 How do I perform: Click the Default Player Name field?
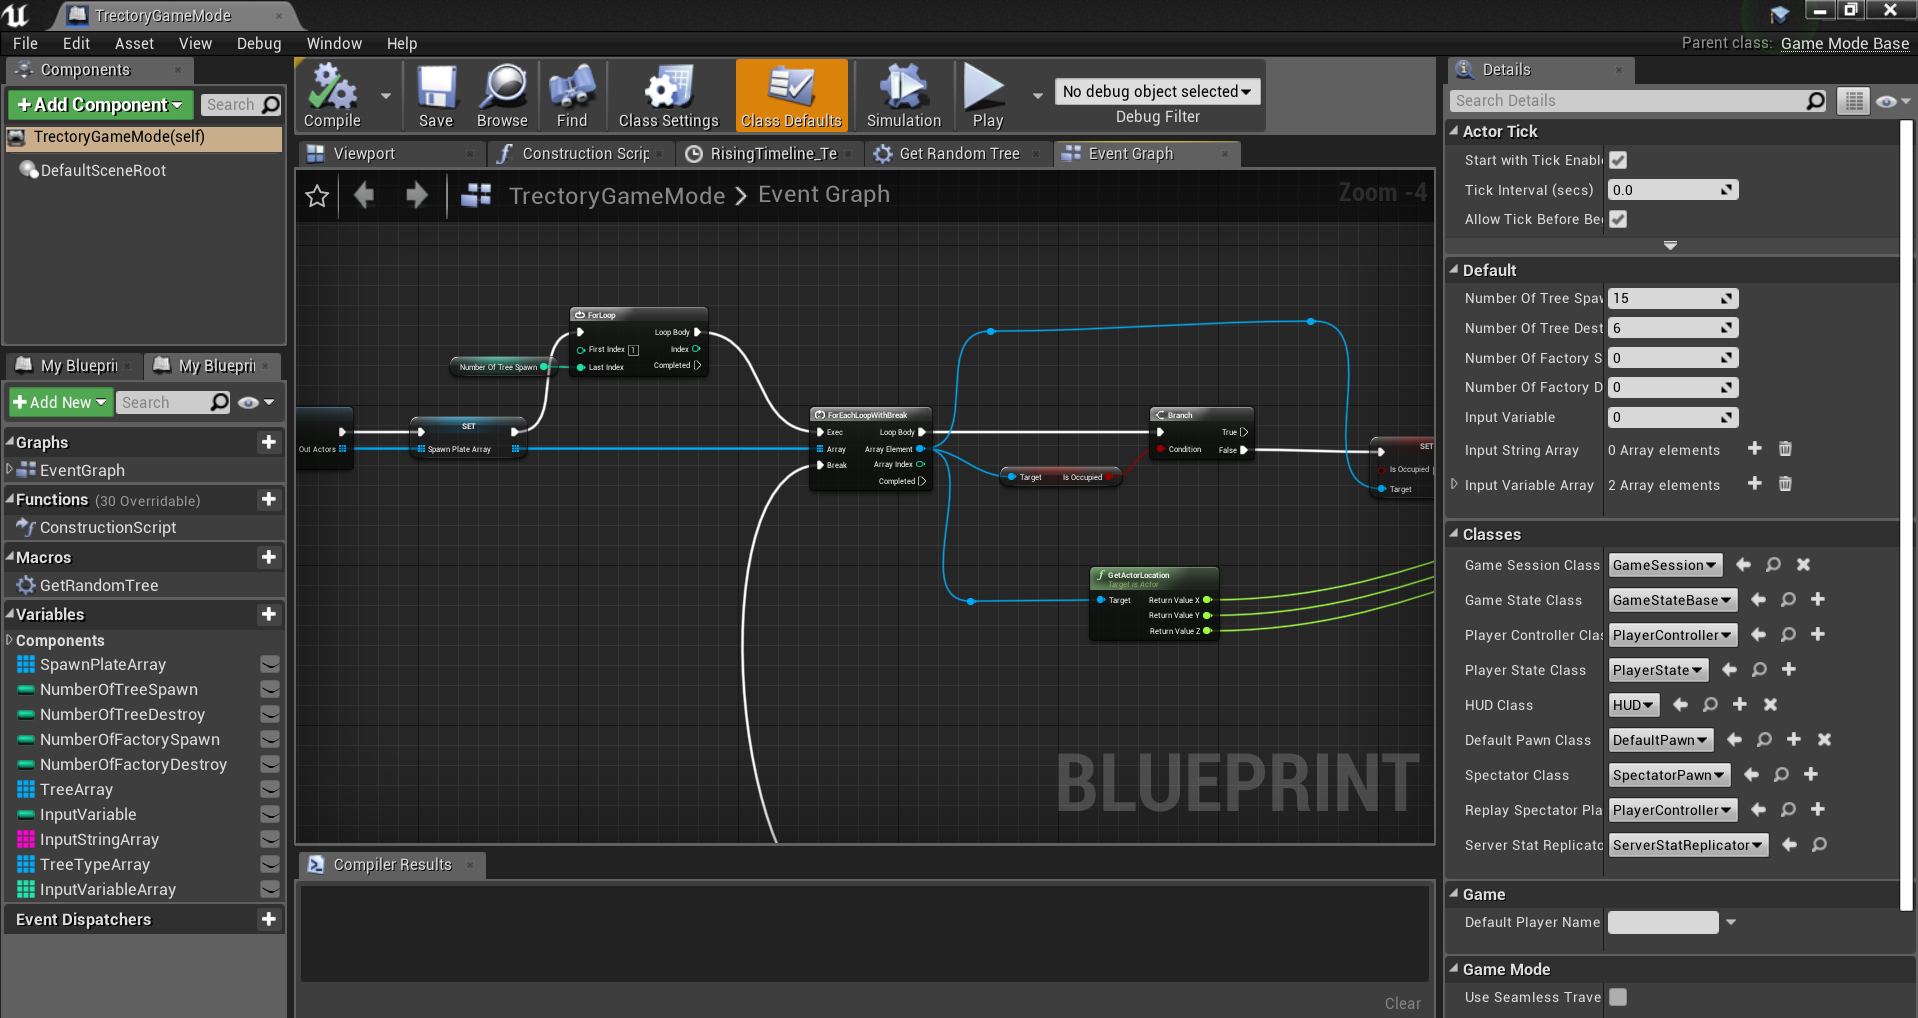tap(1662, 922)
